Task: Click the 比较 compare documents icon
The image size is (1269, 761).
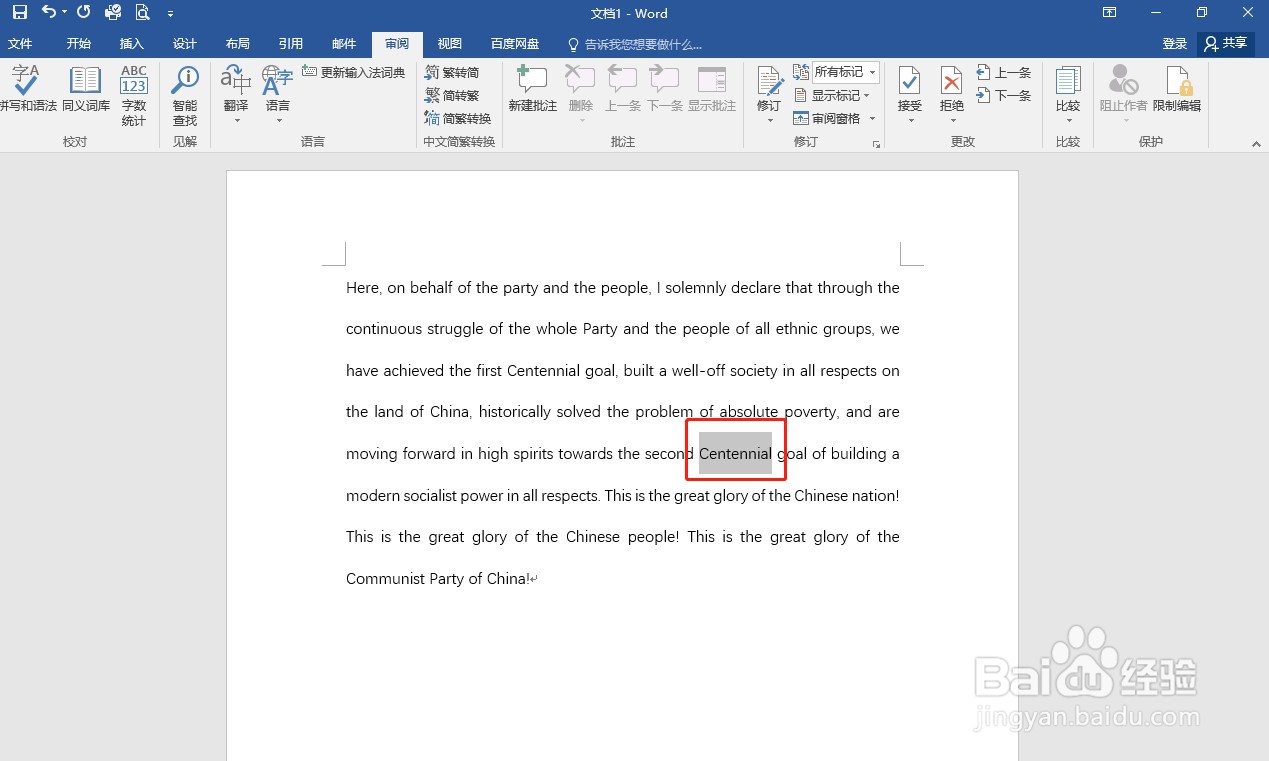Action: pyautogui.click(x=1068, y=82)
